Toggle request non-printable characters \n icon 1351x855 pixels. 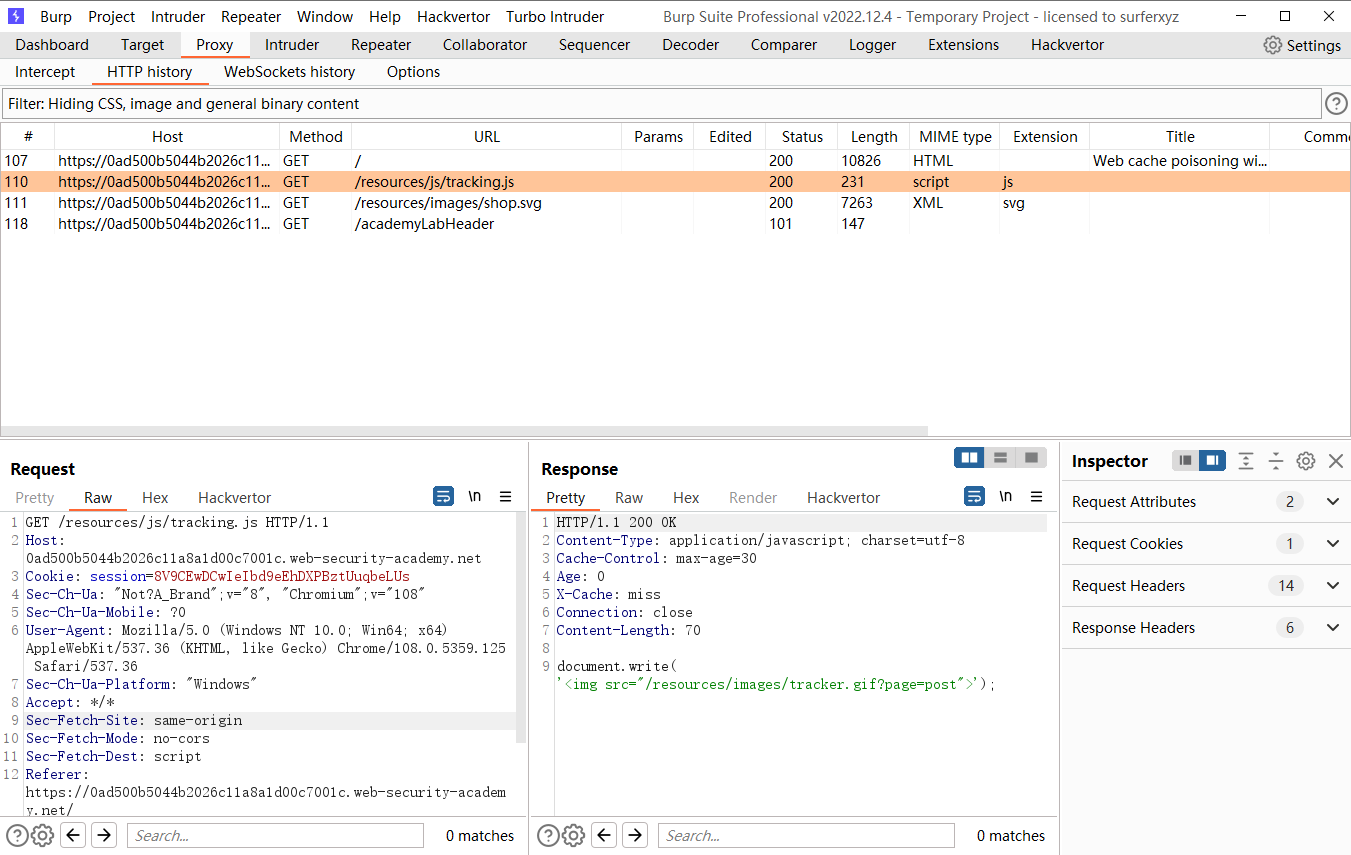coord(475,496)
